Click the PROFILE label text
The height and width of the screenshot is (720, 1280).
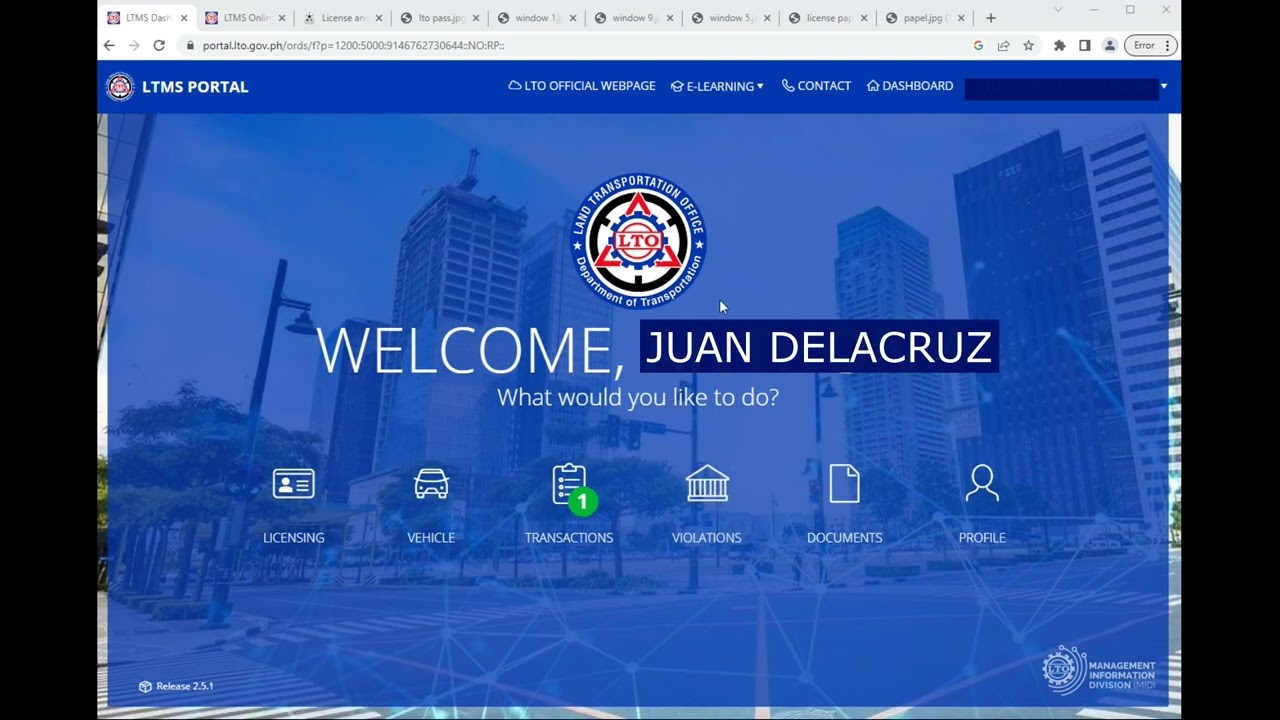click(x=982, y=538)
